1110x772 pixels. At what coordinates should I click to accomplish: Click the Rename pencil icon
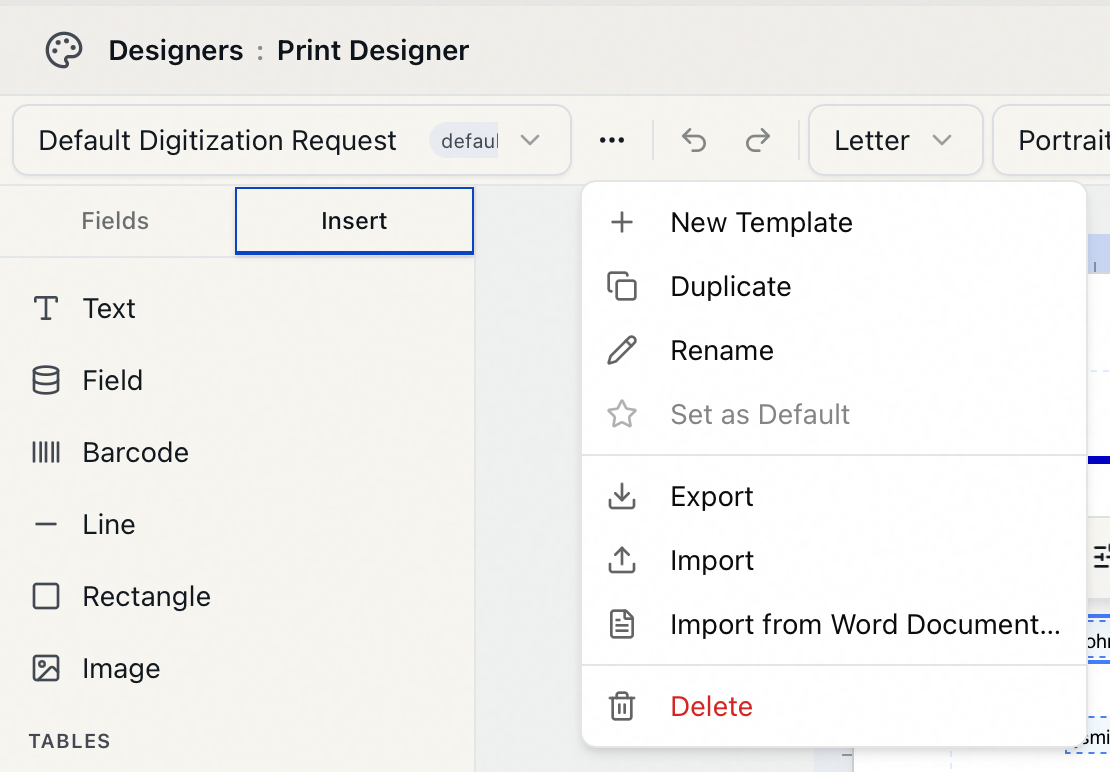(622, 350)
